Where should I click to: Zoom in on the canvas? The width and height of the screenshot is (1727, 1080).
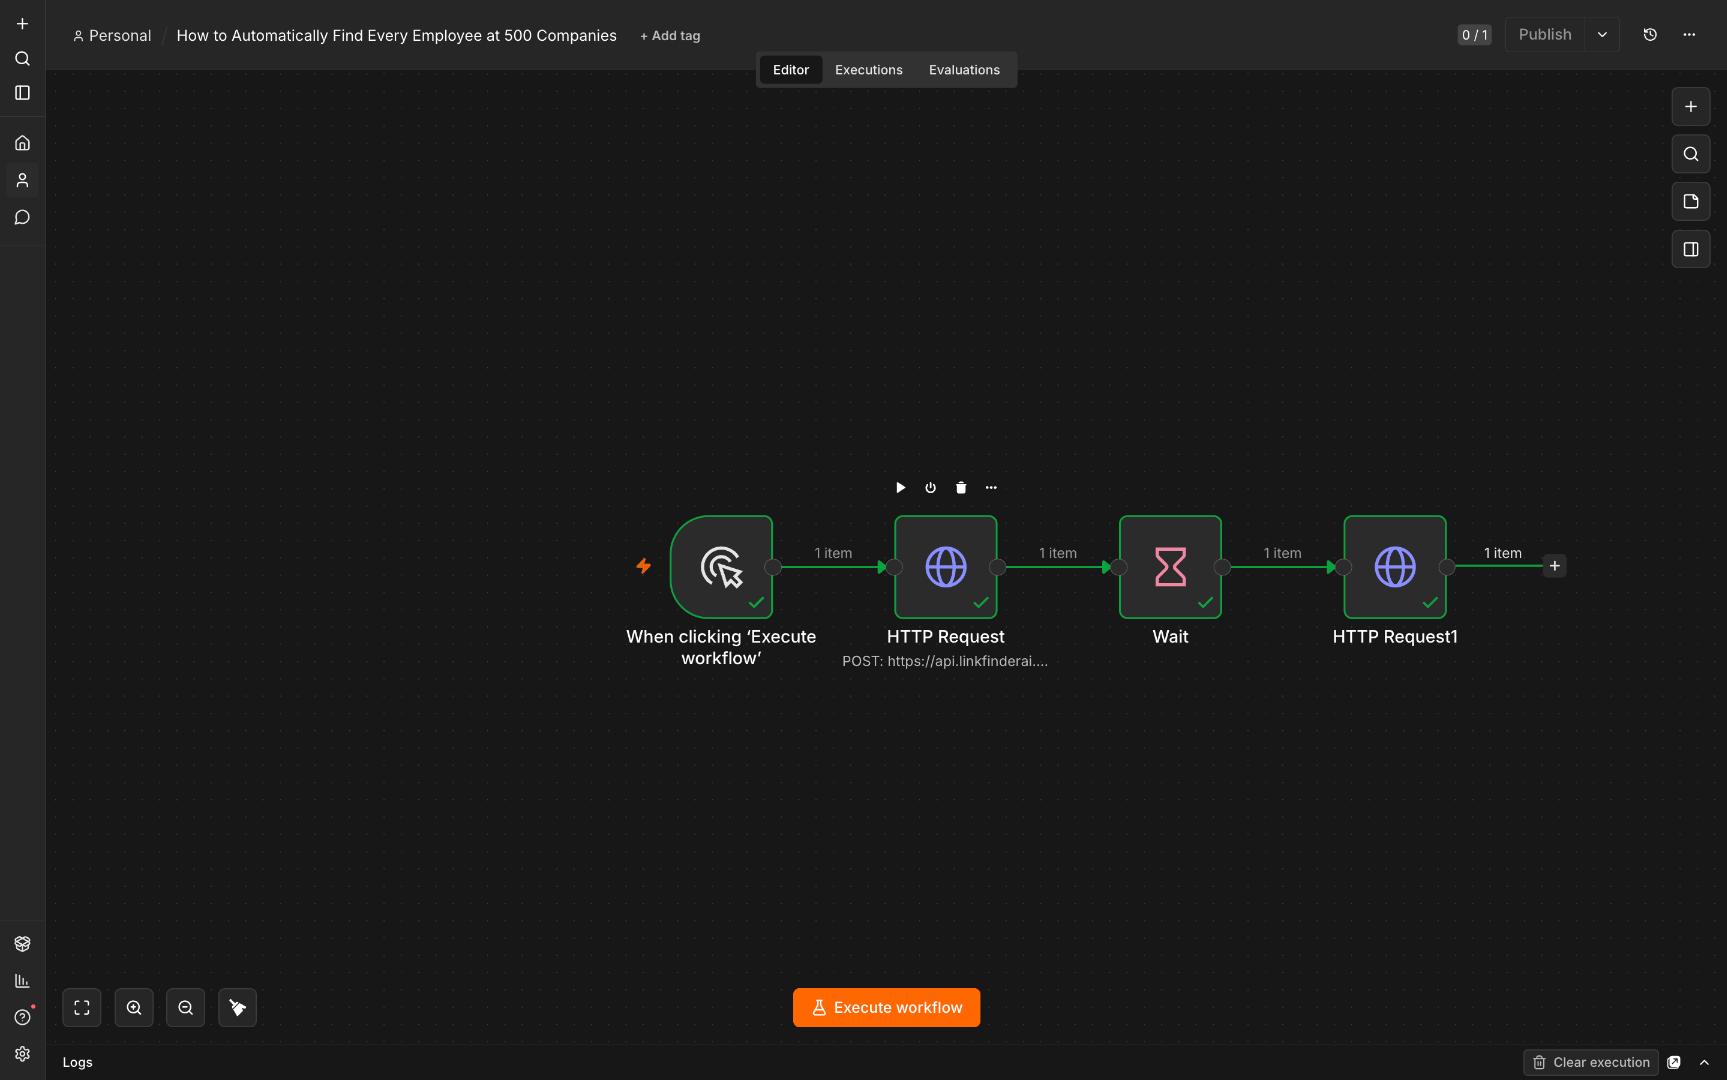tap(134, 1008)
